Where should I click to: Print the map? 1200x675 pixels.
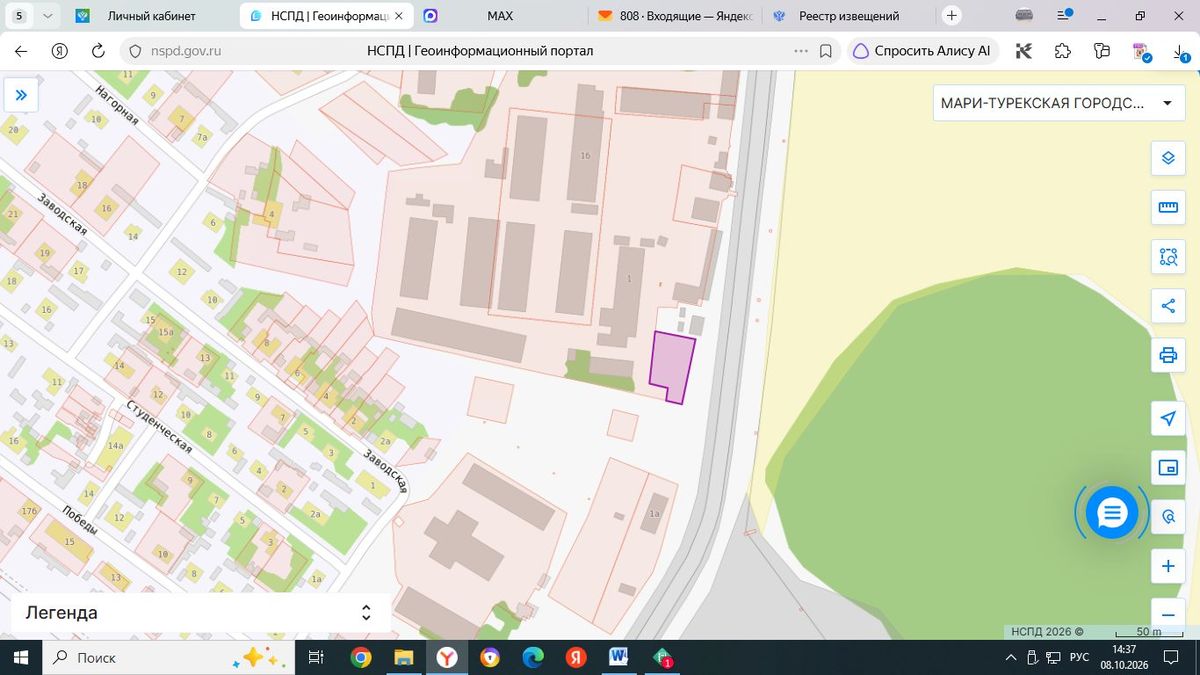tap(1167, 355)
